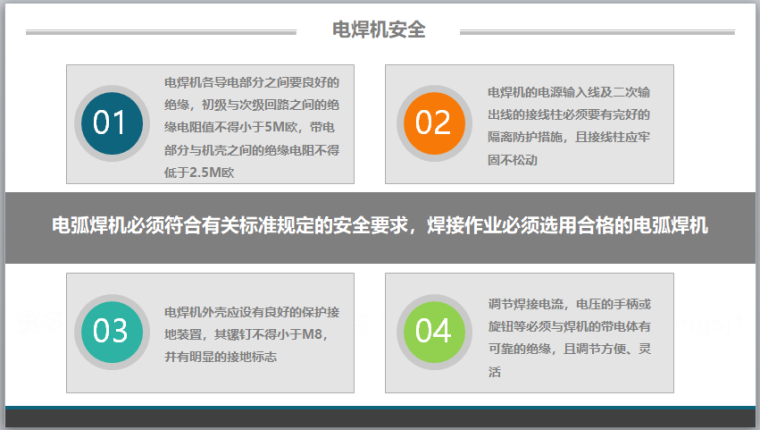760x430 pixels.
Task: Click first line "电焊机外壳应设有良好的保护接"
Action: [252, 310]
